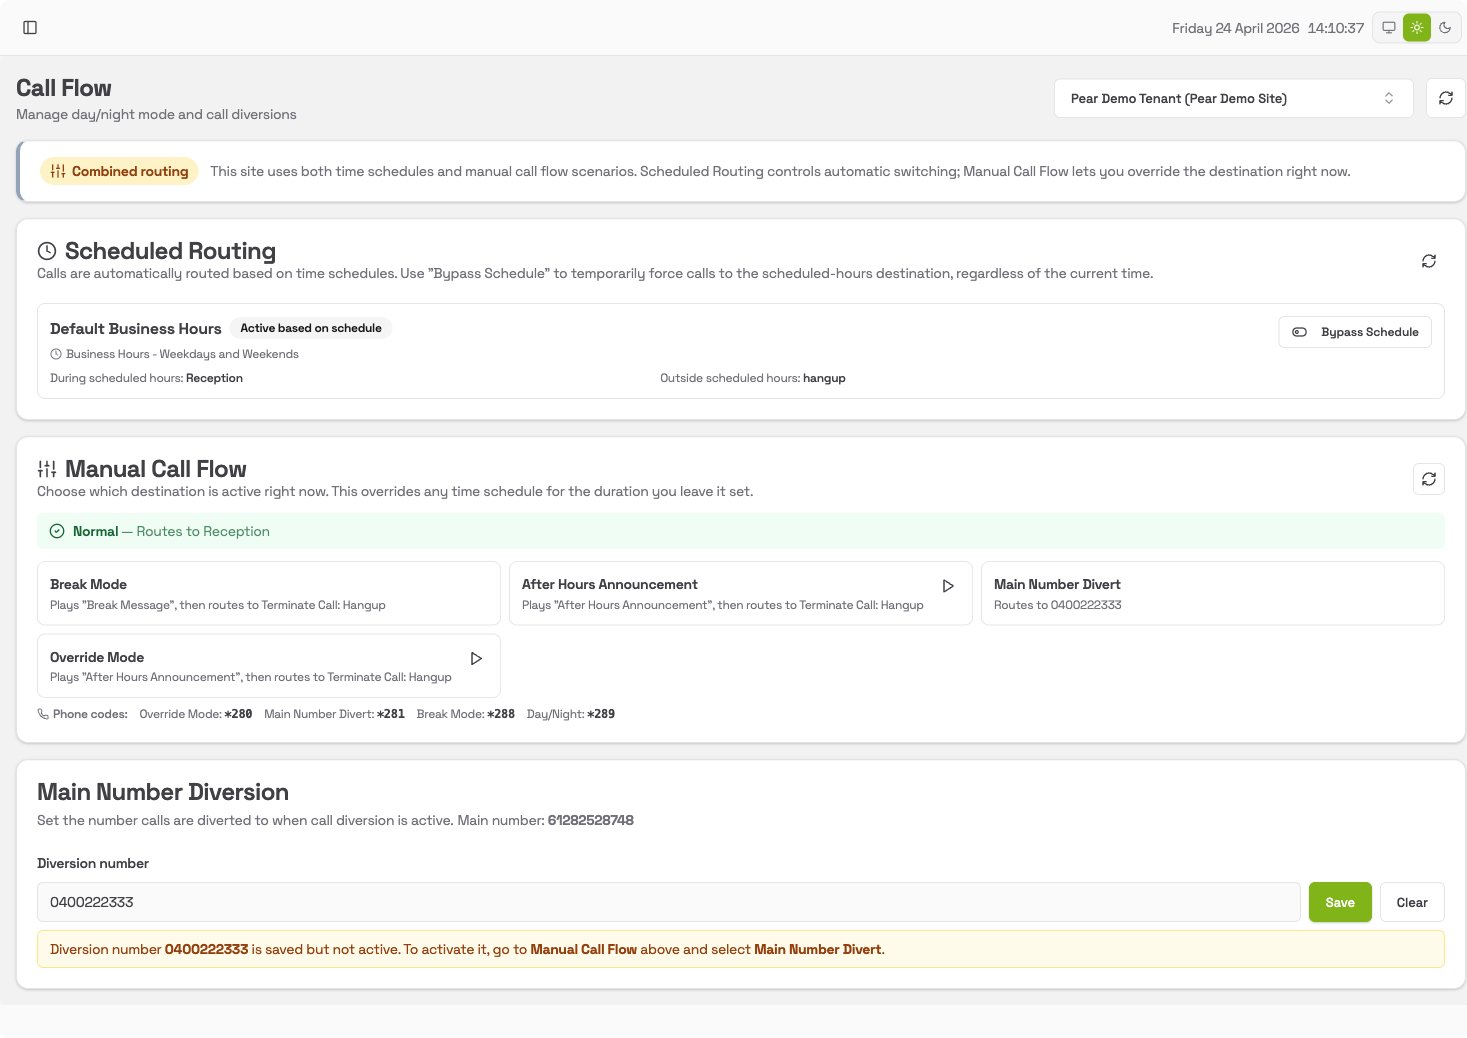The width and height of the screenshot is (1467, 1038).
Task: Click the yellow diversion saved warning message
Action: (x=741, y=949)
